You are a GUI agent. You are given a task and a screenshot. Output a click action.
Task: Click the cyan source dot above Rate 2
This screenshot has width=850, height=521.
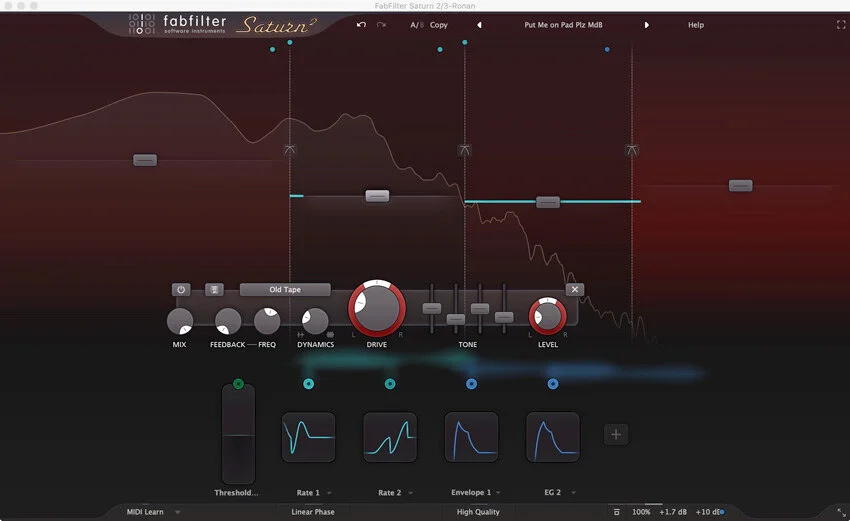click(x=390, y=384)
